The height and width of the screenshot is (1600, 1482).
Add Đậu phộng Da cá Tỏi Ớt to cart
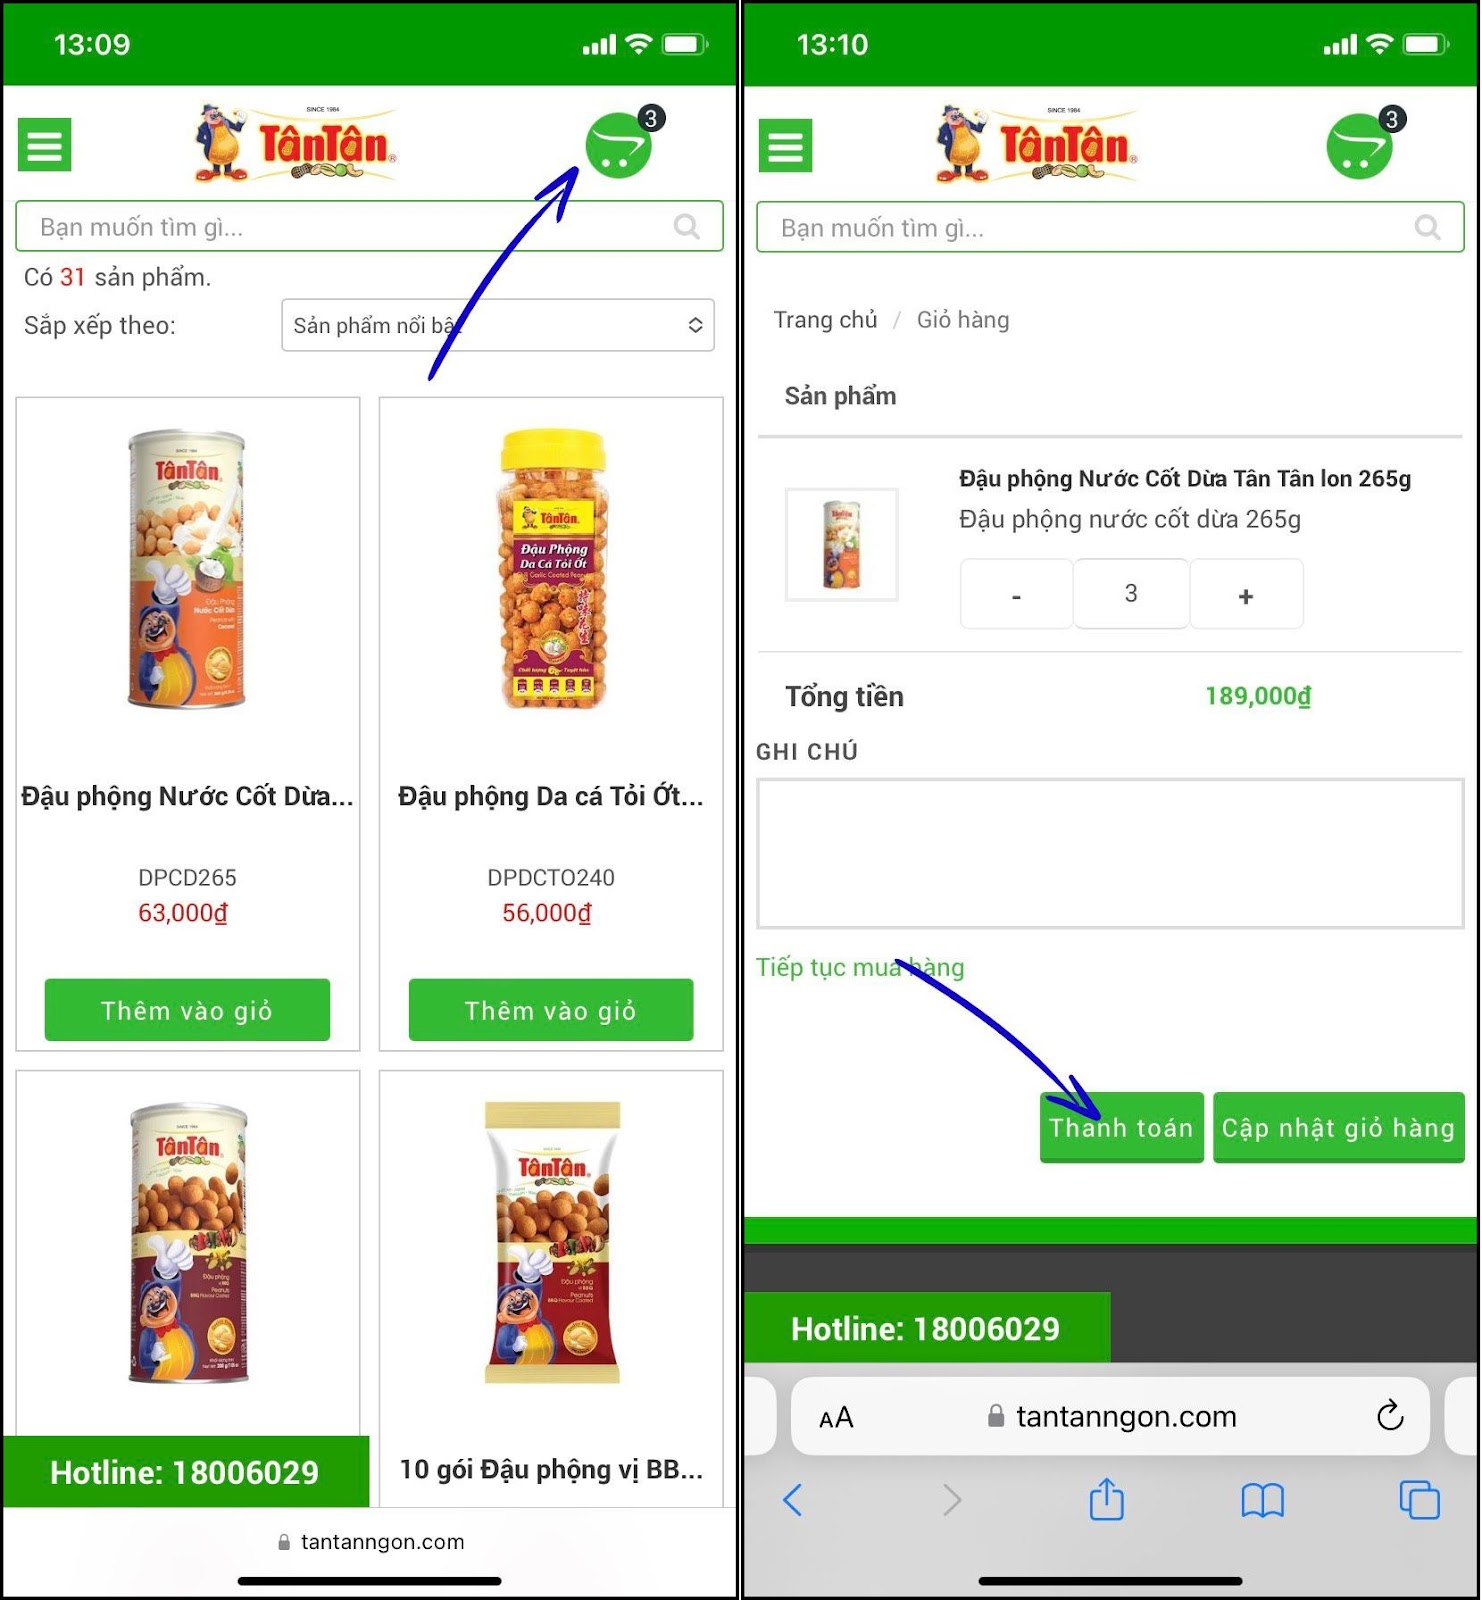[x=551, y=1010]
